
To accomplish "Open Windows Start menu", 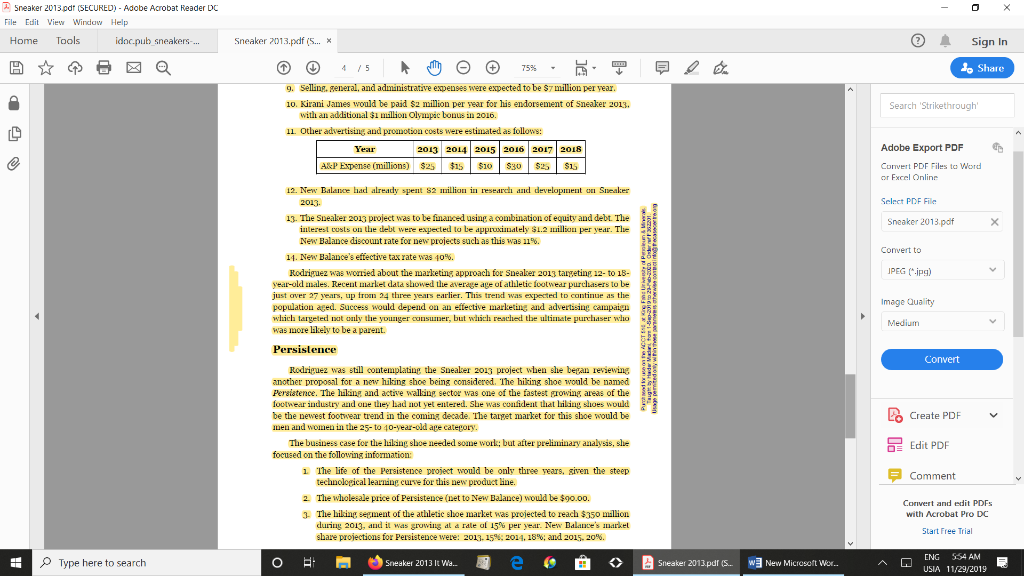I will pyautogui.click(x=16, y=562).
